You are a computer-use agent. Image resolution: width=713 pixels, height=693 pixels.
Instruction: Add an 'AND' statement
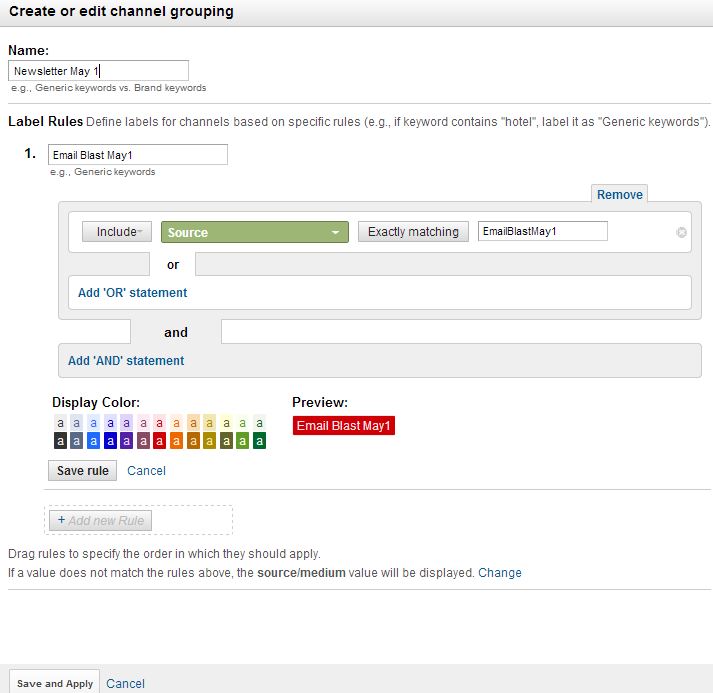[x=126, y=360]
